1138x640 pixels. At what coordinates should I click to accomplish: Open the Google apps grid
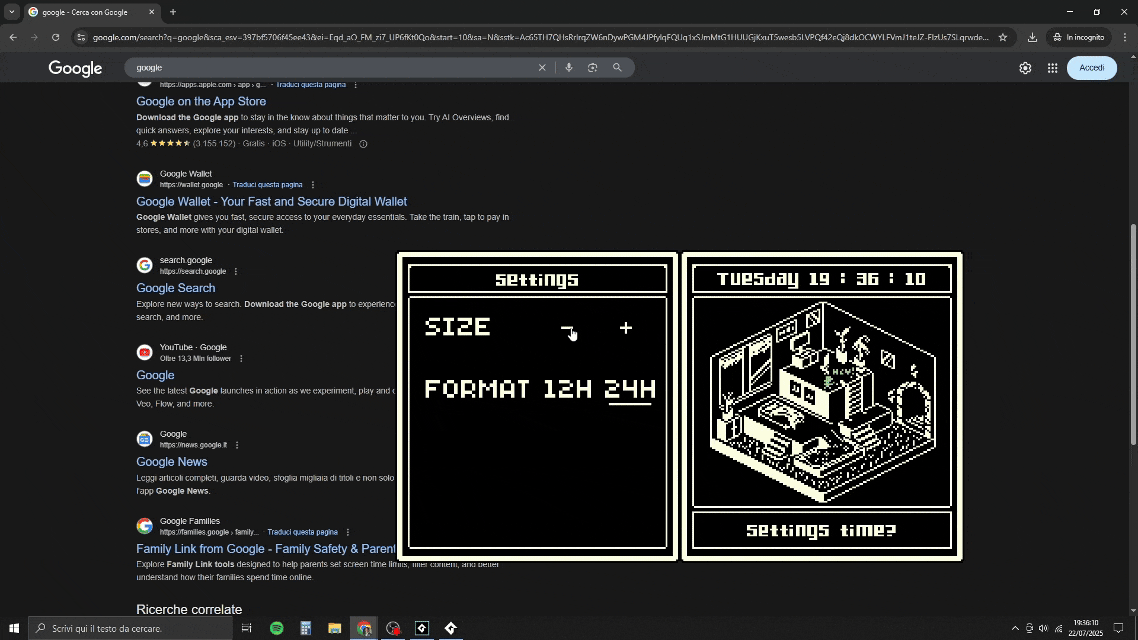tap(1052, 68)
